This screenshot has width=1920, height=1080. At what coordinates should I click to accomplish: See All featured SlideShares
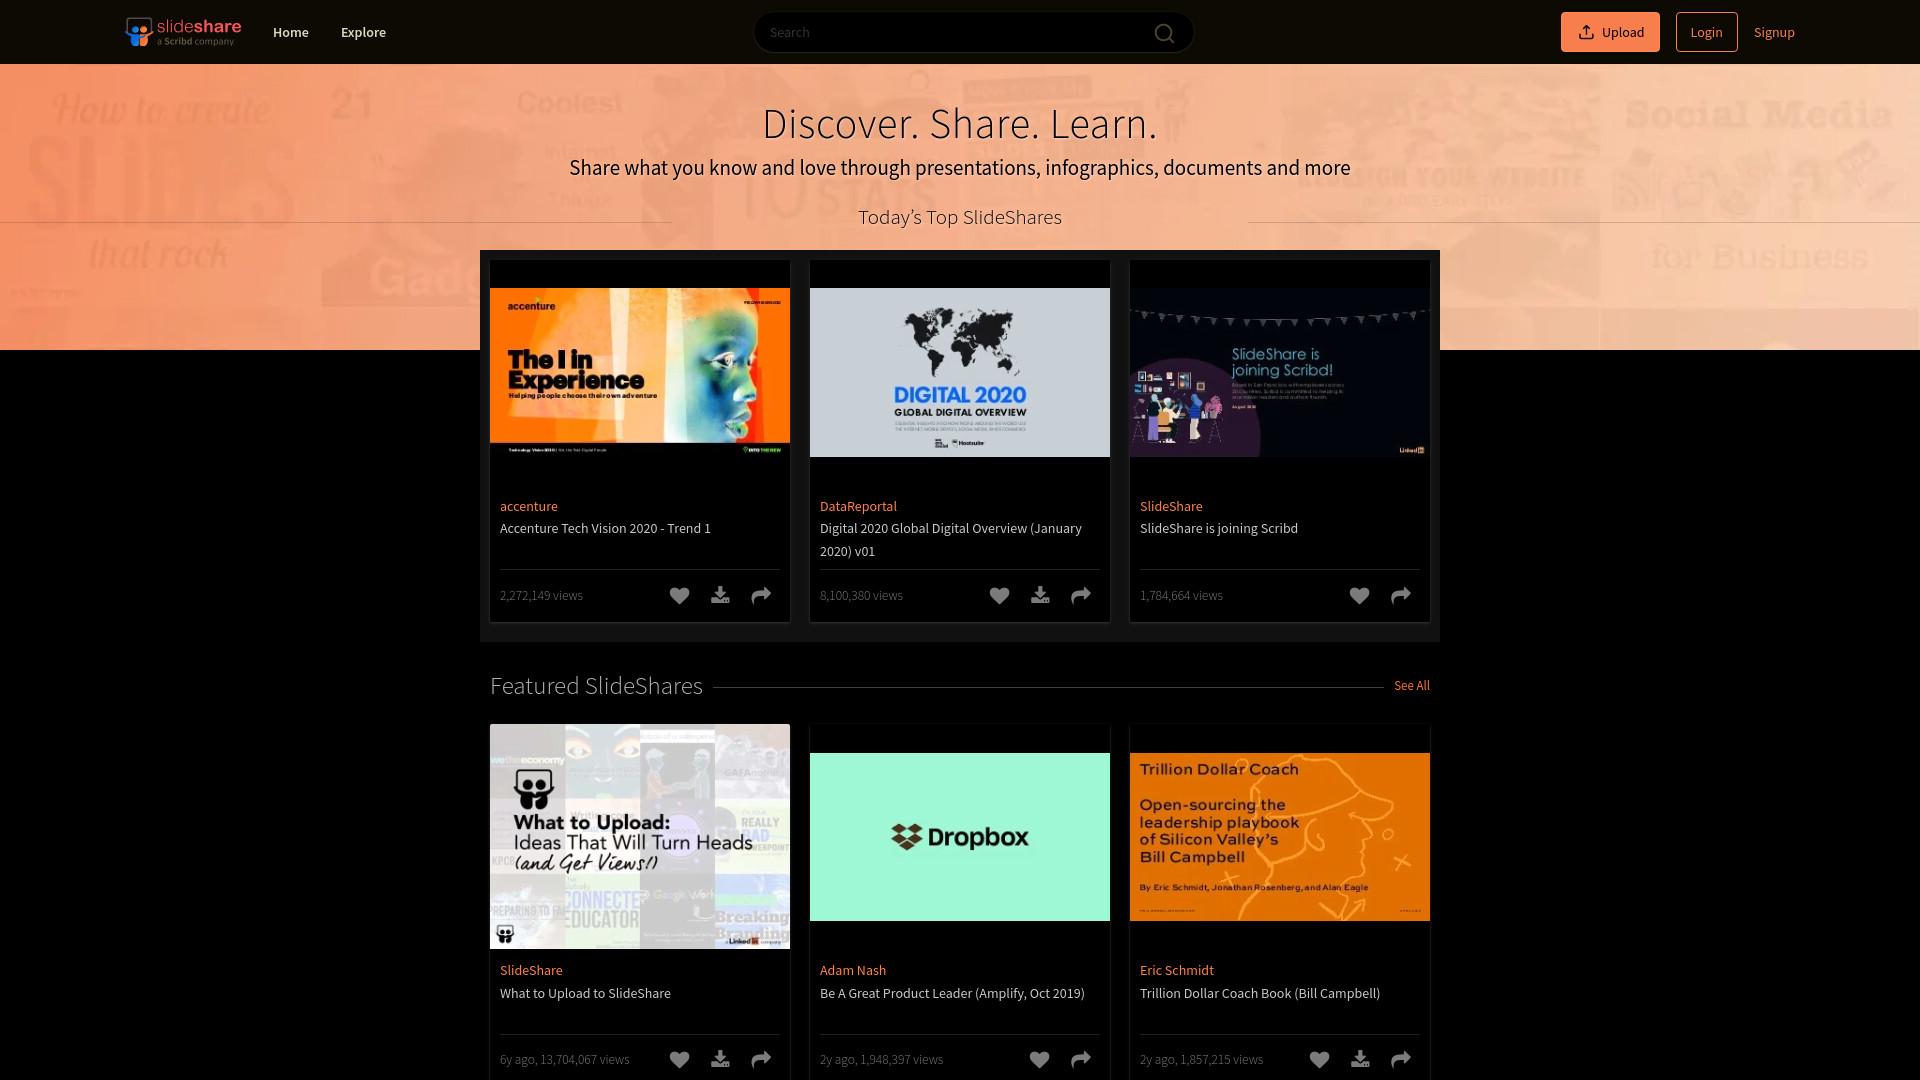(x=1412, y=686)
